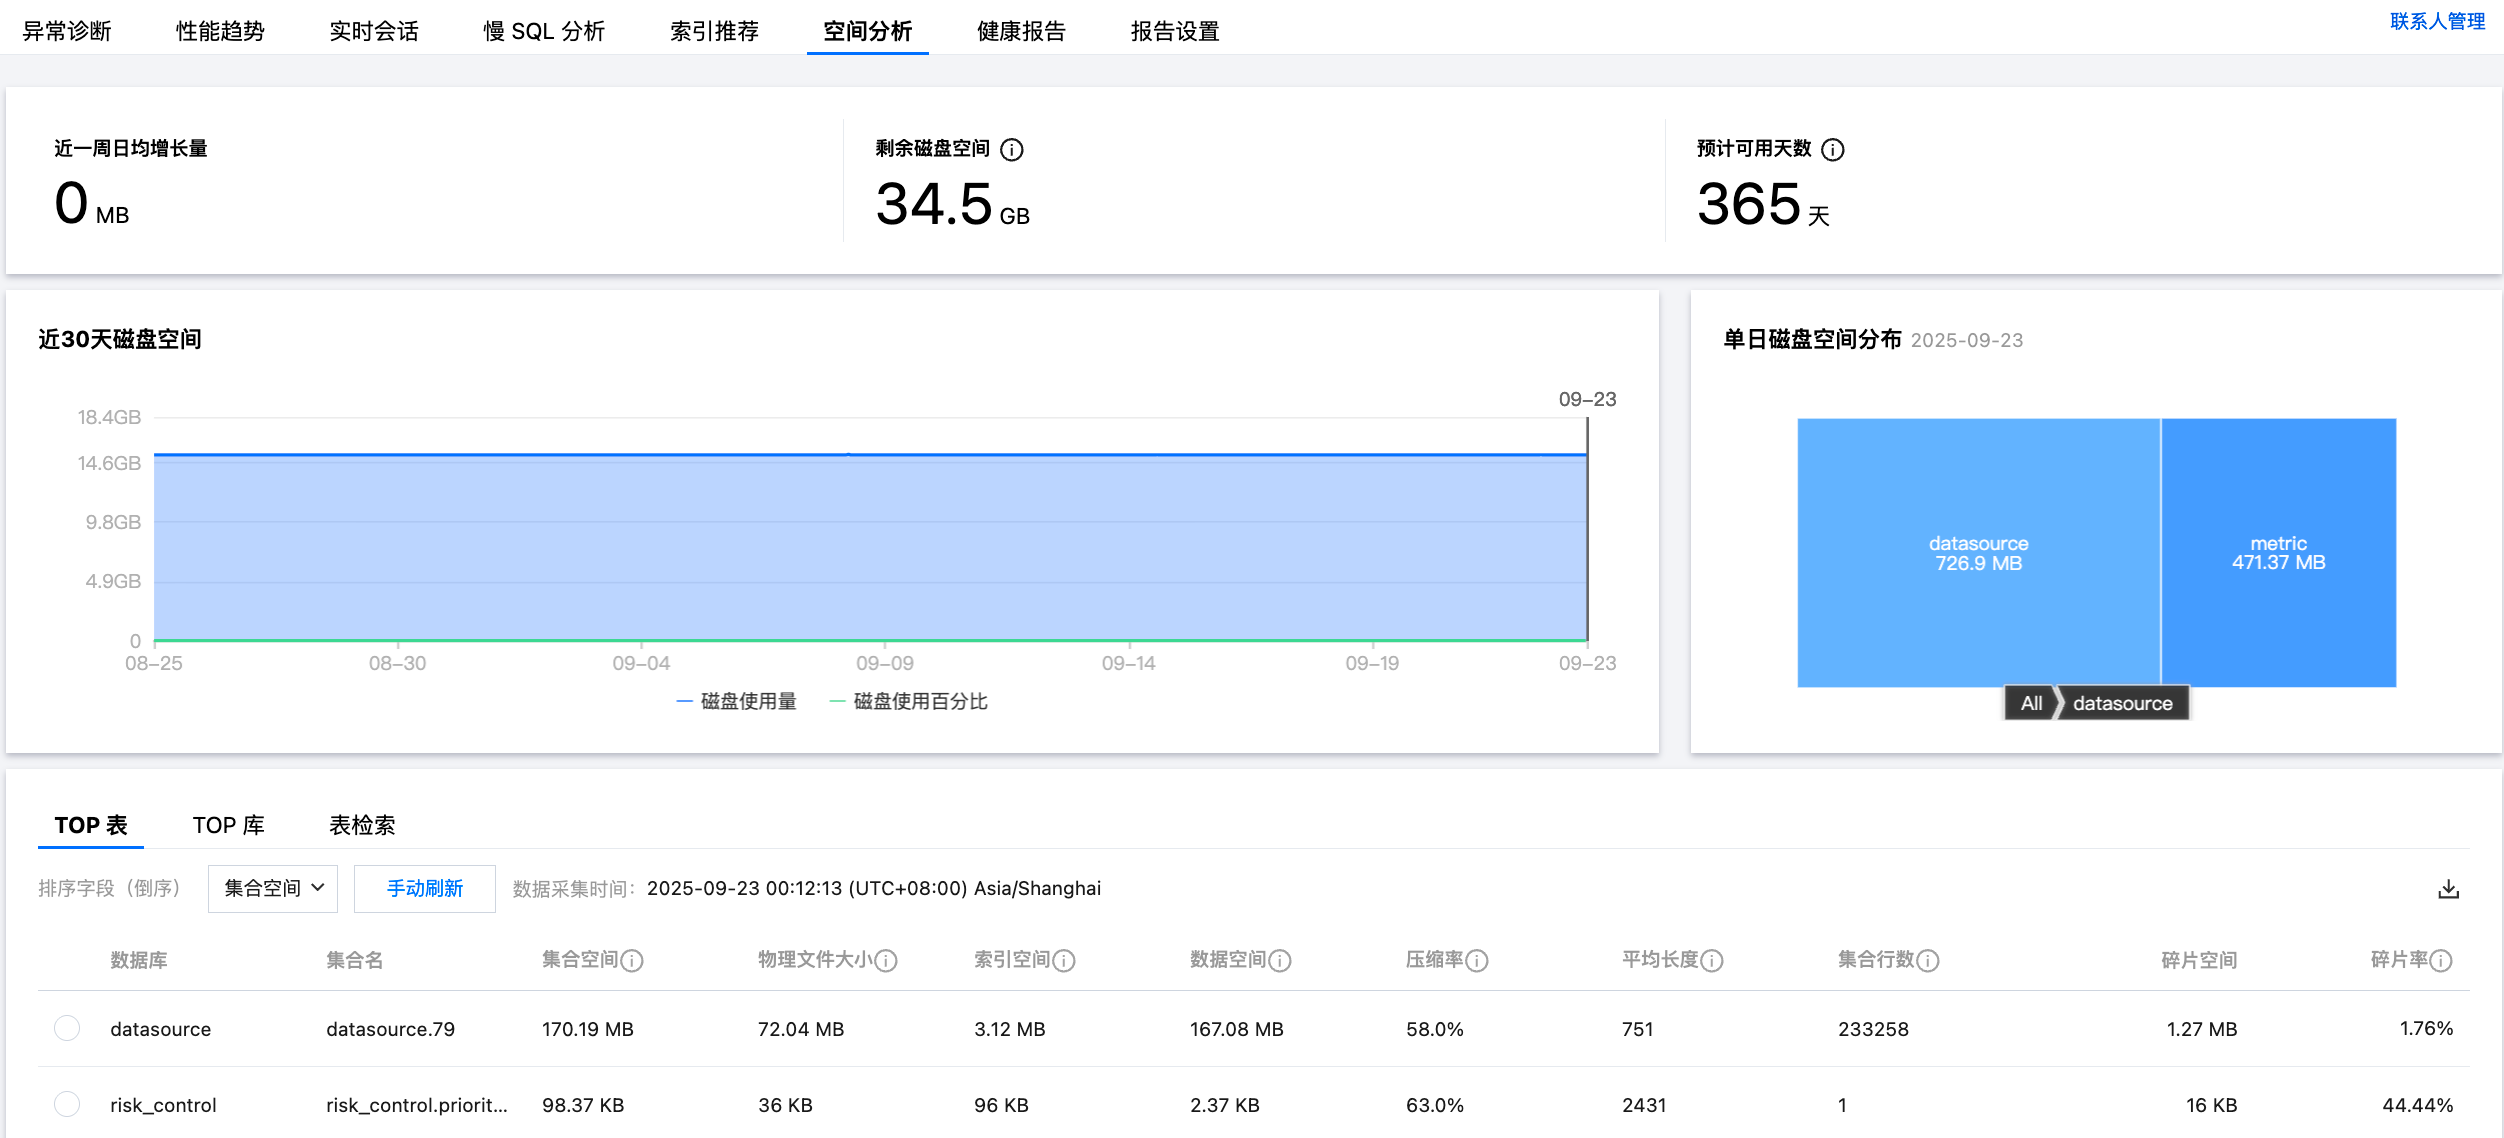Click datasource breadcrumb in treemap
Screen dimensions: 2504x1138
point(2122,703)
